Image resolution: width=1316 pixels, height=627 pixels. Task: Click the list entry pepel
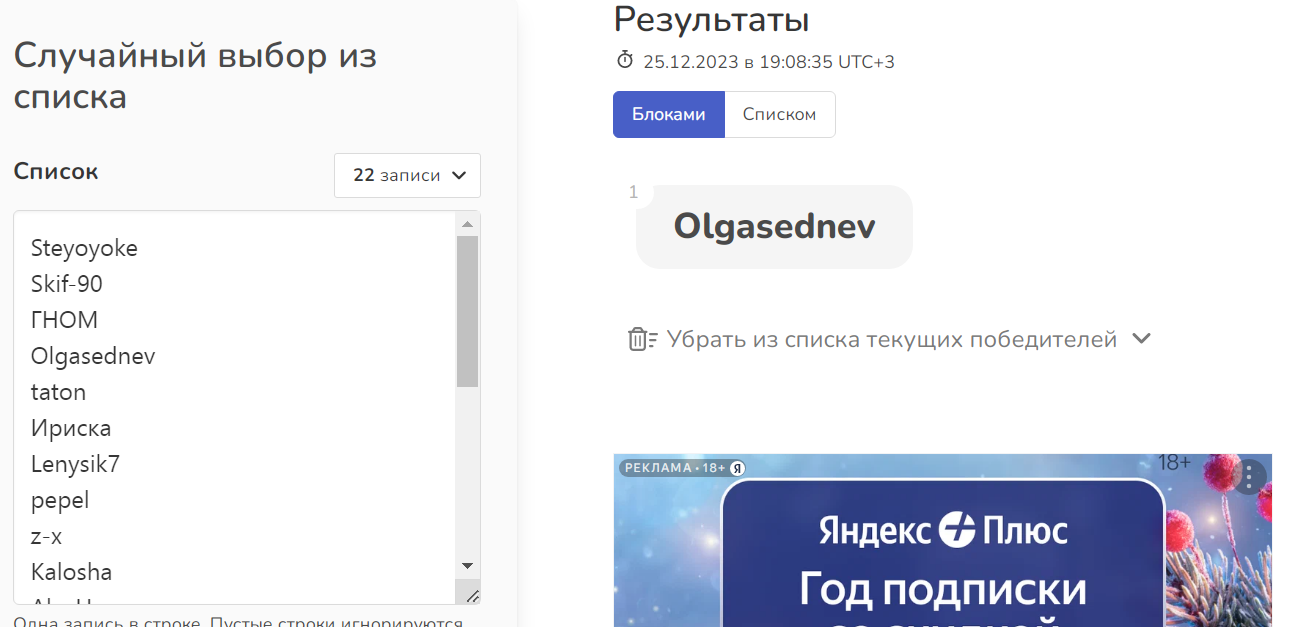[x=60, y=500]
